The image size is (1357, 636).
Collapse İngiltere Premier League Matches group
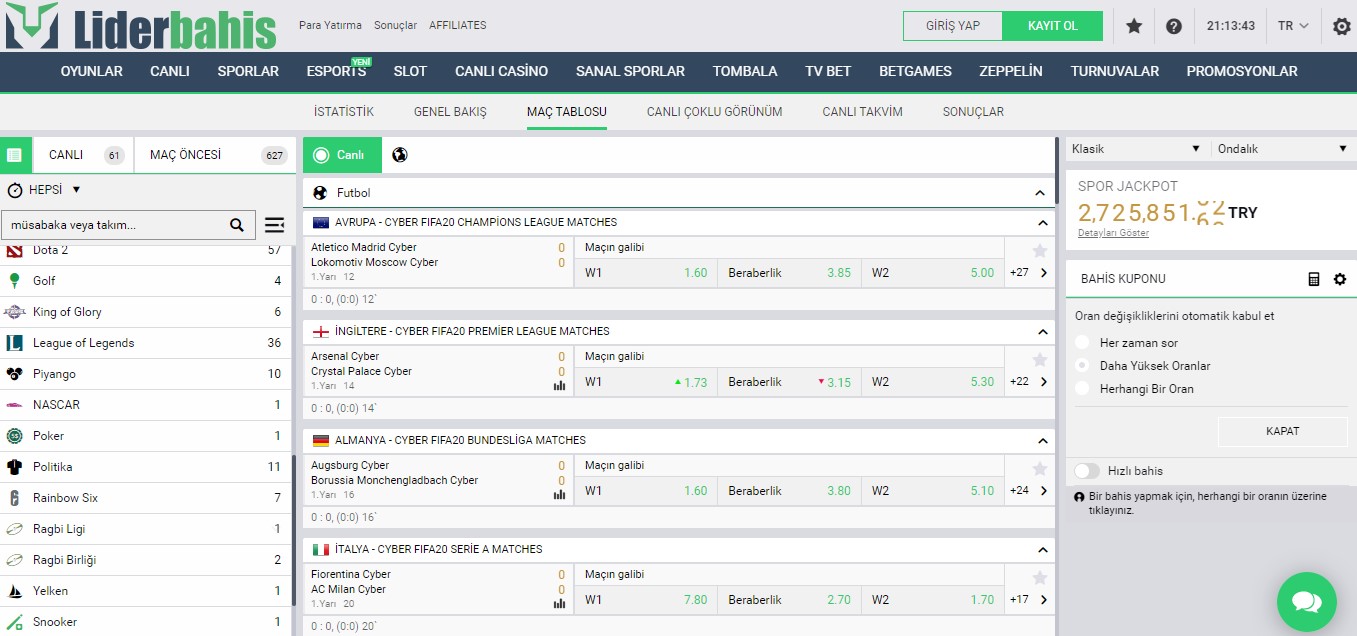[1042, 332]
